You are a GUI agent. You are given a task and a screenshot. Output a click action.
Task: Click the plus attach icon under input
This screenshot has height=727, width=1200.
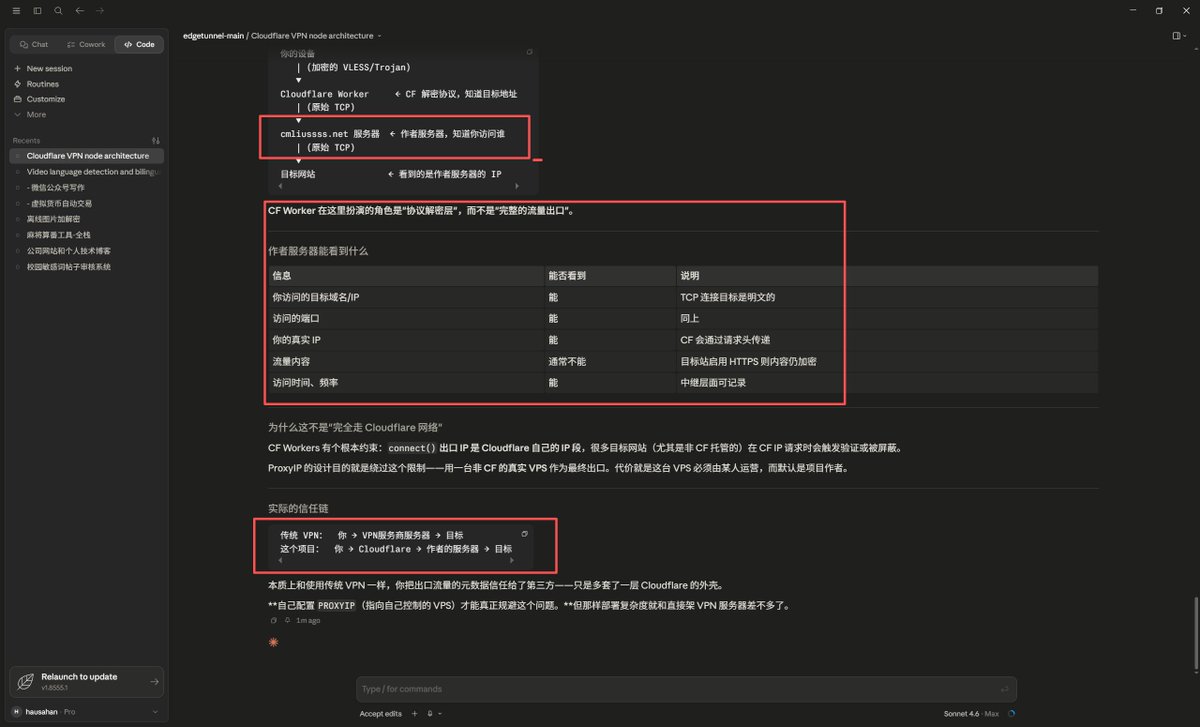pos(414,714)
